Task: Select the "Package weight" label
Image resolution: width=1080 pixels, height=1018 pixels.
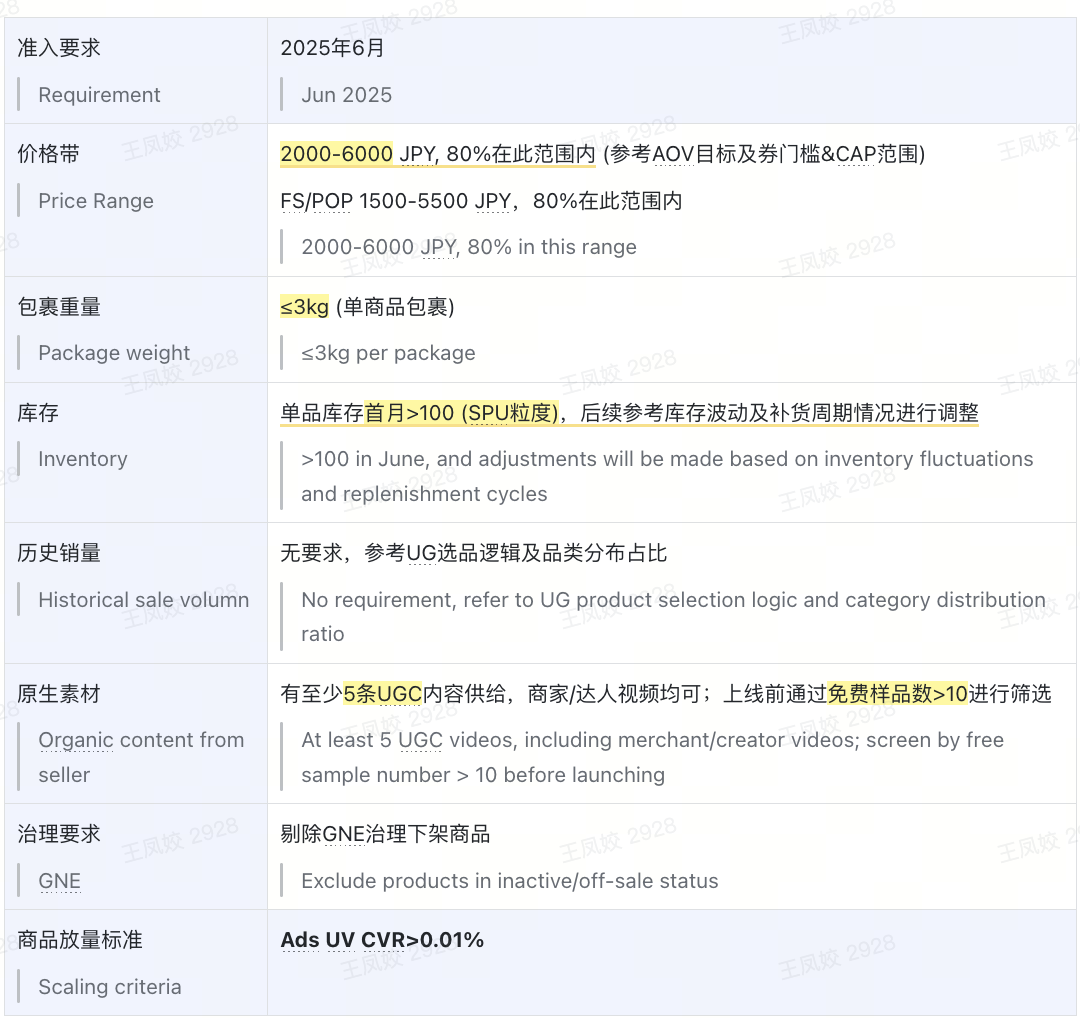Action: point(114,353)
